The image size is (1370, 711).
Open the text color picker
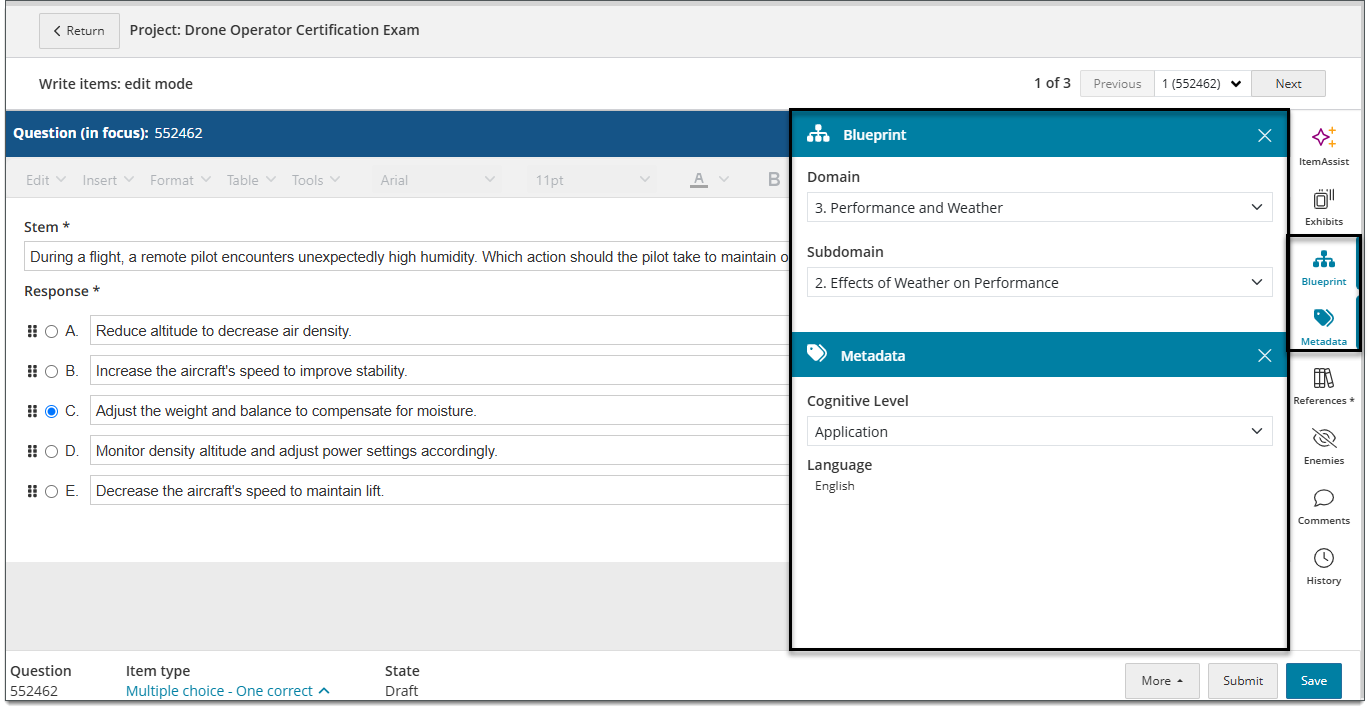pyautogui.click(x=710, y=180)
